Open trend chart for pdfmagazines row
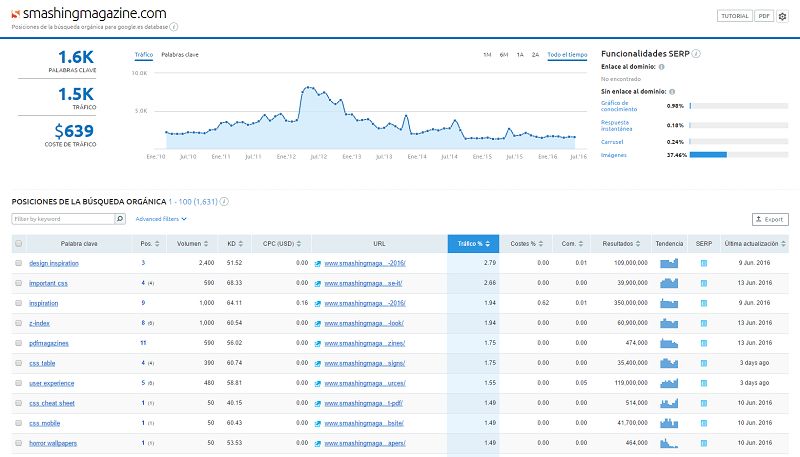The width and height of the screenshot is (800, 457). (x=669, y=343)
